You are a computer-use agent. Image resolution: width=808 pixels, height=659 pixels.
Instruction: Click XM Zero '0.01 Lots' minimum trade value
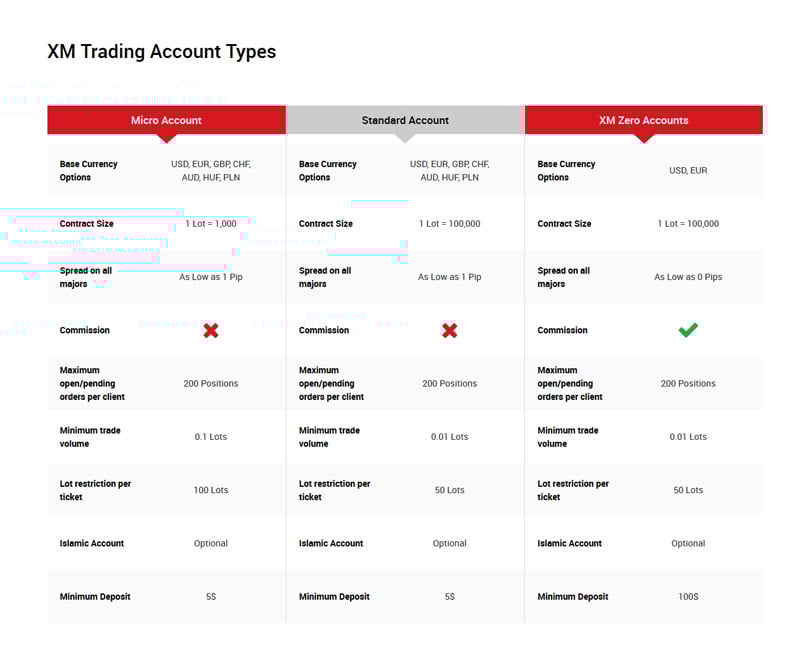pyautogui.click(x=688, y=436)
